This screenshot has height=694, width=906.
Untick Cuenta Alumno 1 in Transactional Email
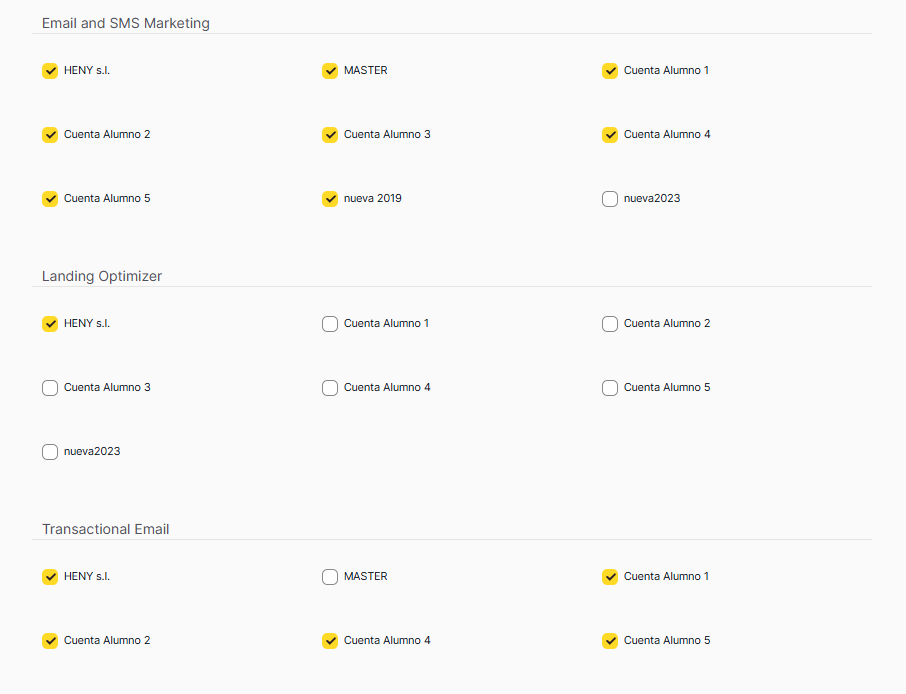click(x=610, y=577)
